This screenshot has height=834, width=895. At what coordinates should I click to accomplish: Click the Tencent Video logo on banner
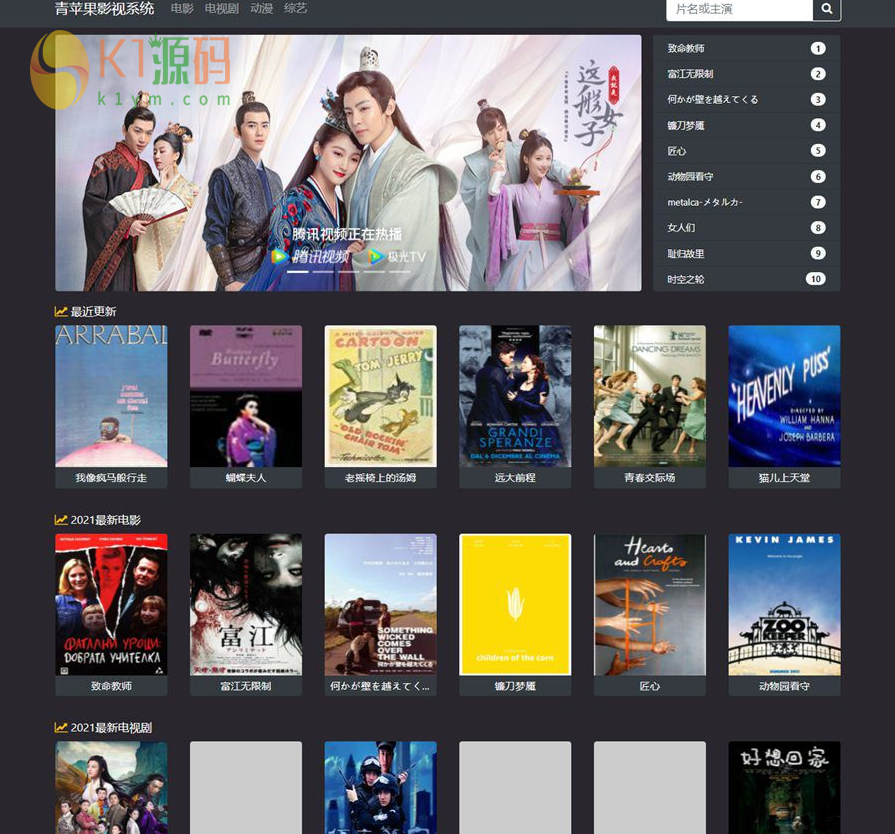click(x=310, y=257)
